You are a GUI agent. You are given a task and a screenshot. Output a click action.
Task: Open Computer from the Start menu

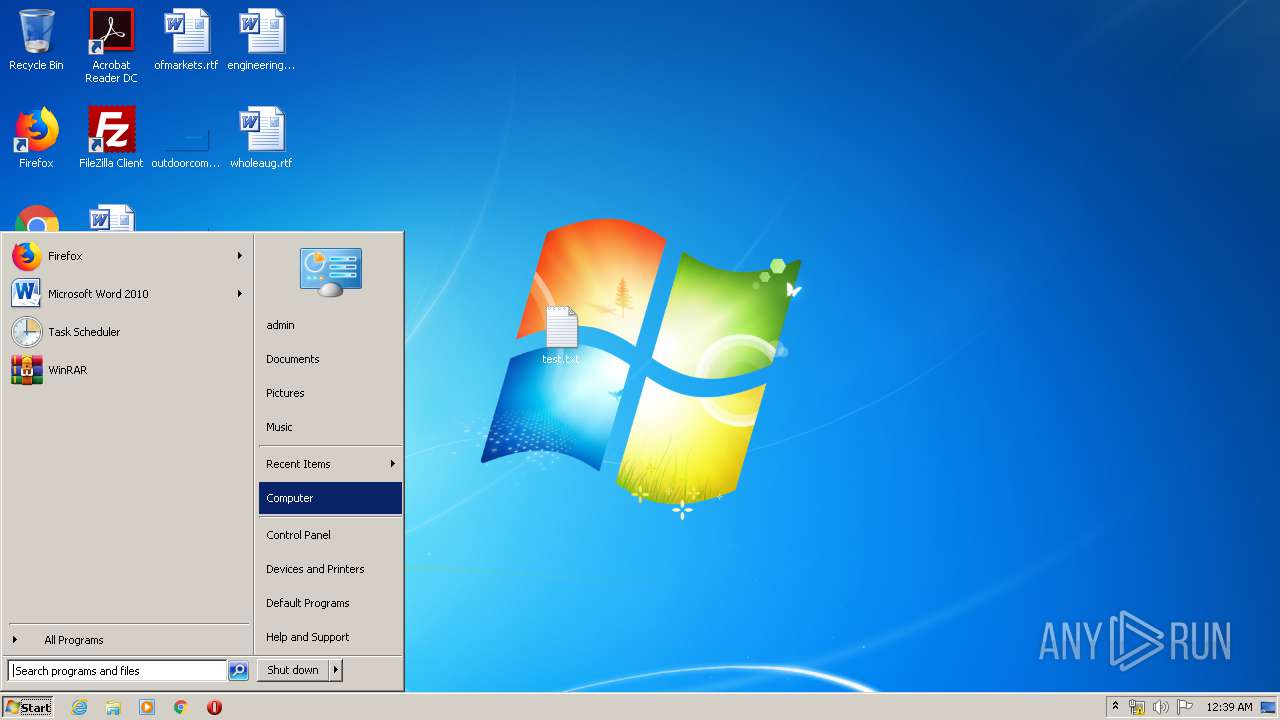coord(330,498)
